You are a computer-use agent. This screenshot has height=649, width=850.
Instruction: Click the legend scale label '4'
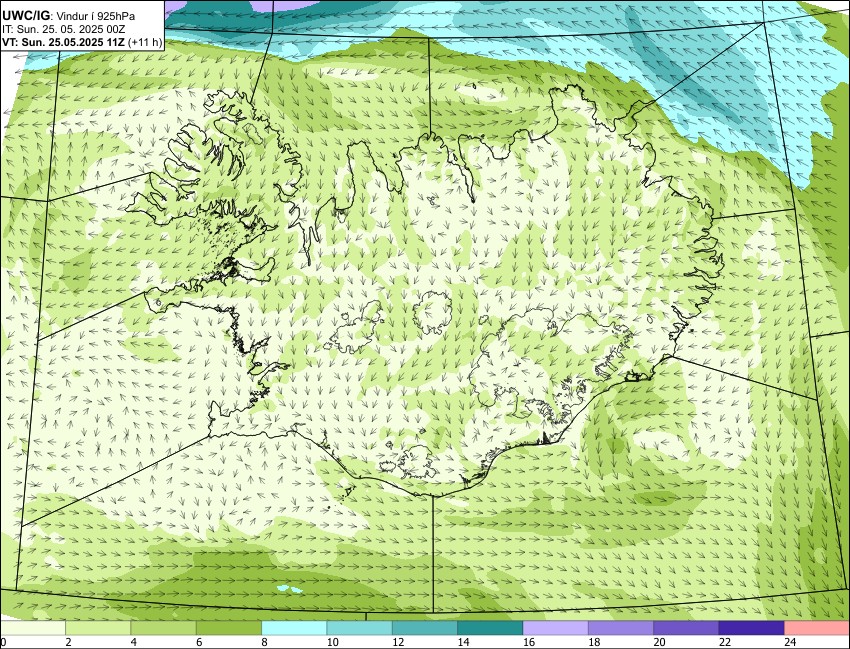click(133, 642)
